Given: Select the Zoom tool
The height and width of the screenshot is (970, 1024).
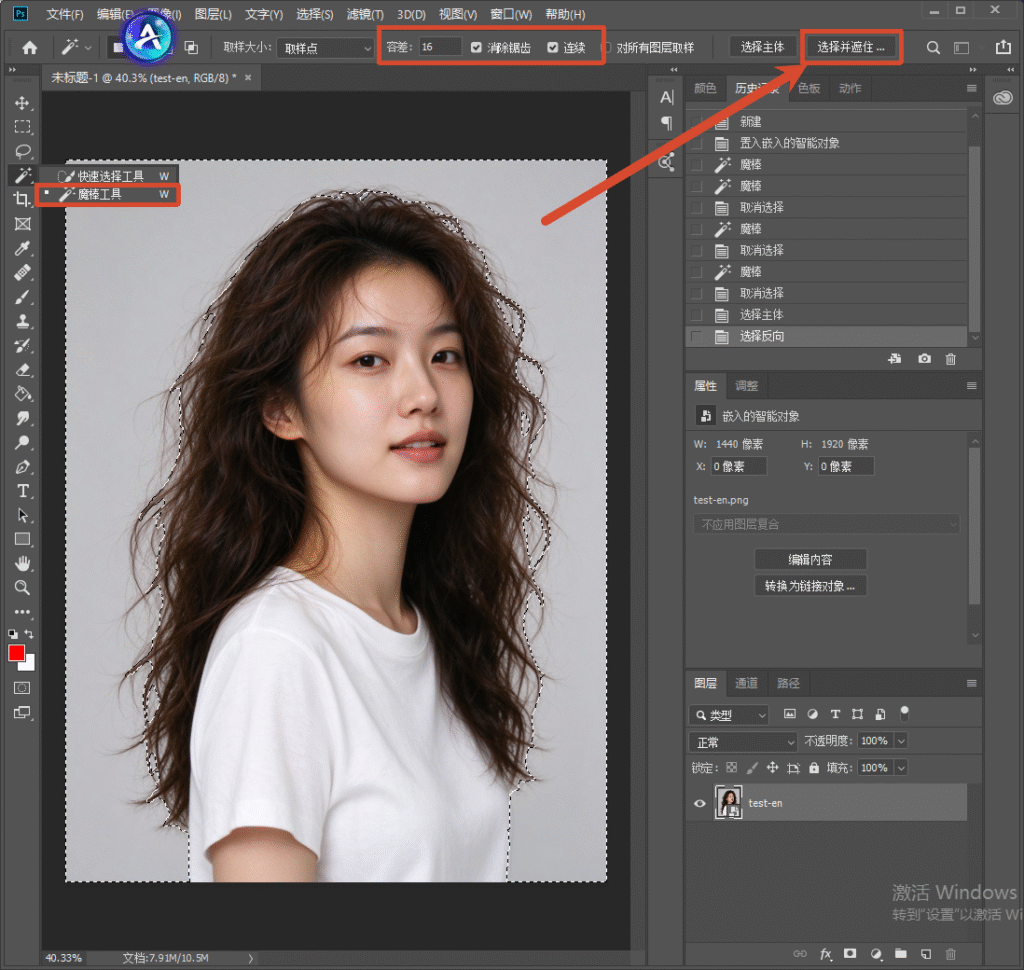Looking at the screenshot, I should pyautogui.click(x=22, y=587).
